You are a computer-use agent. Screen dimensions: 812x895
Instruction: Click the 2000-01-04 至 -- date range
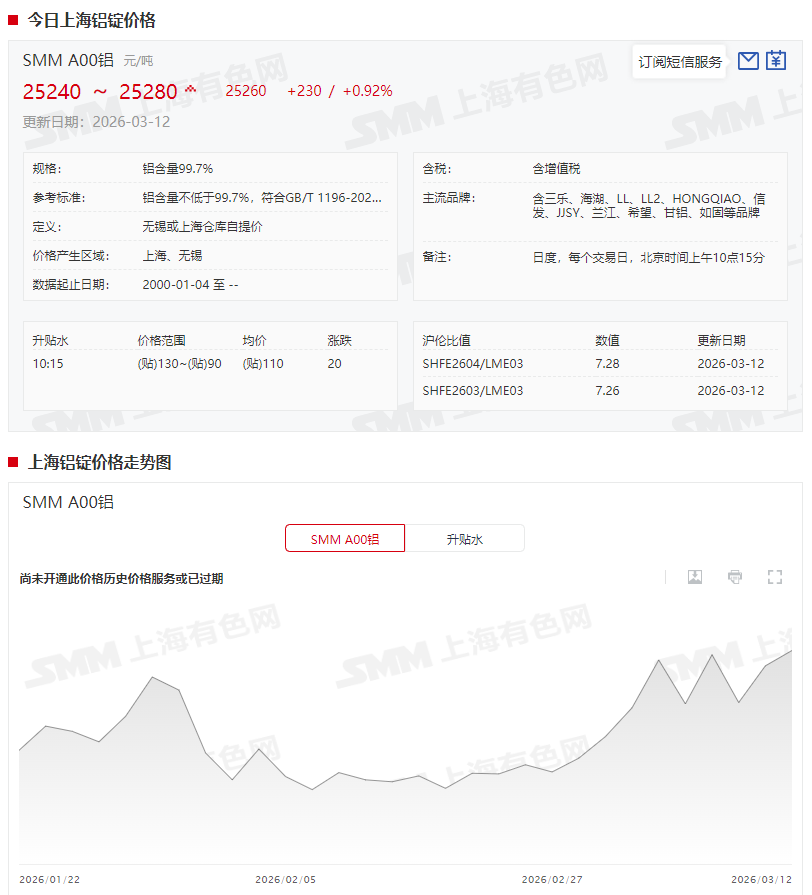[190, 284]
